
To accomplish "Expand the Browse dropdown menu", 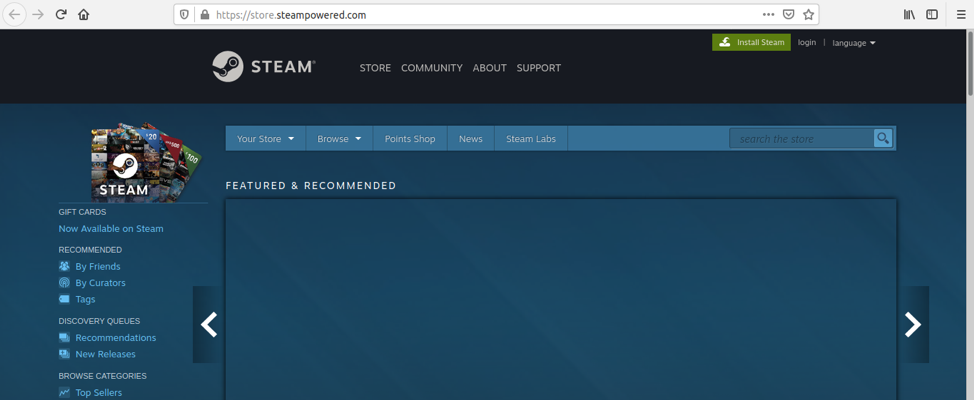I will 338,139.
